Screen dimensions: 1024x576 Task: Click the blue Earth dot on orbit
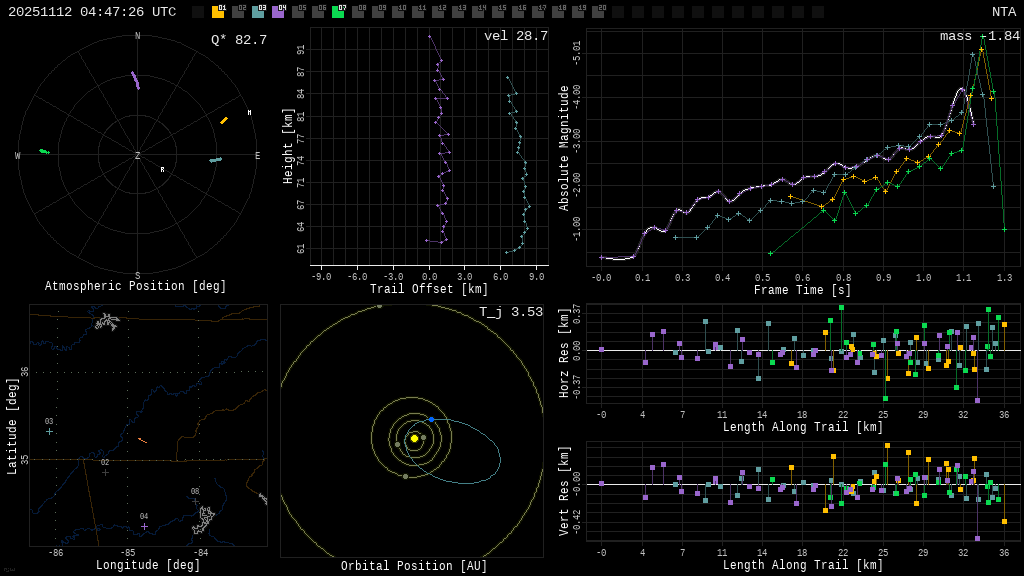(x=431, y=419)
